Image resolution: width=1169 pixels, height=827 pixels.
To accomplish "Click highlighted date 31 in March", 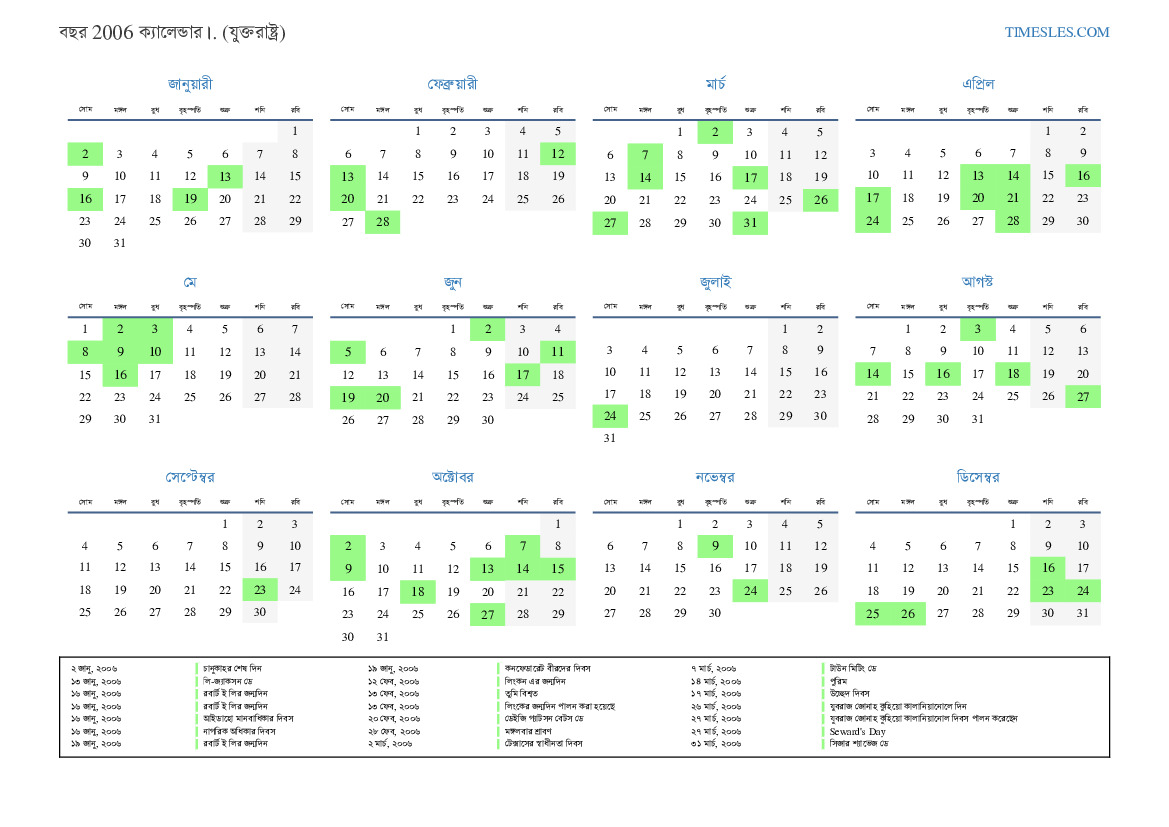I will 750,223.
